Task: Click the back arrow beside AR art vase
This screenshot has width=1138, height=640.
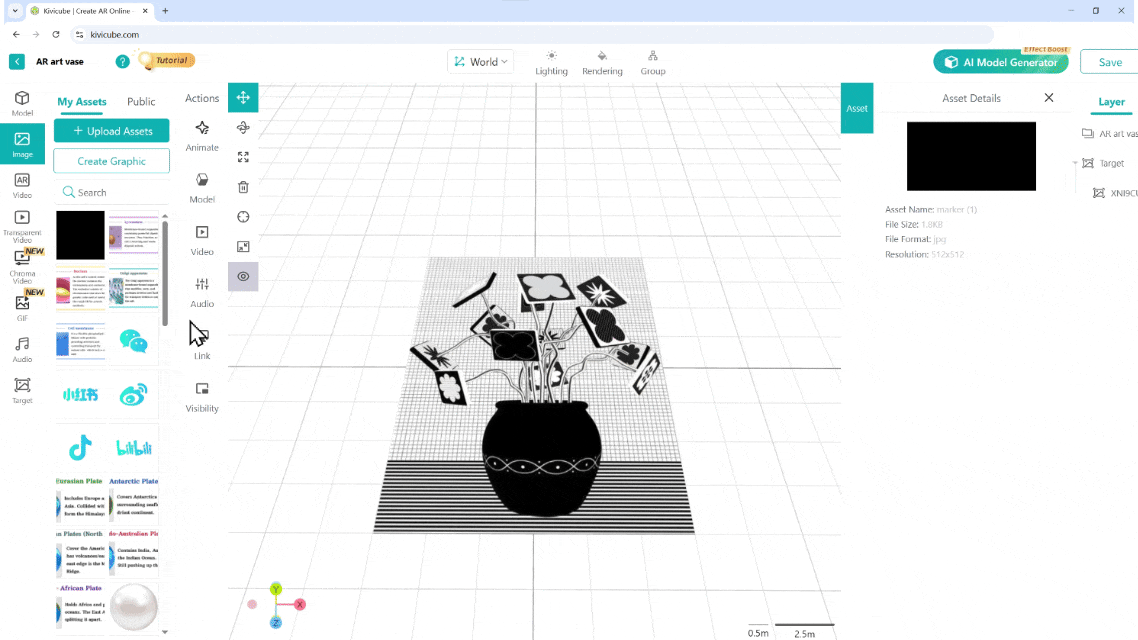Action: pyautogui.click(x=17, y=62)
